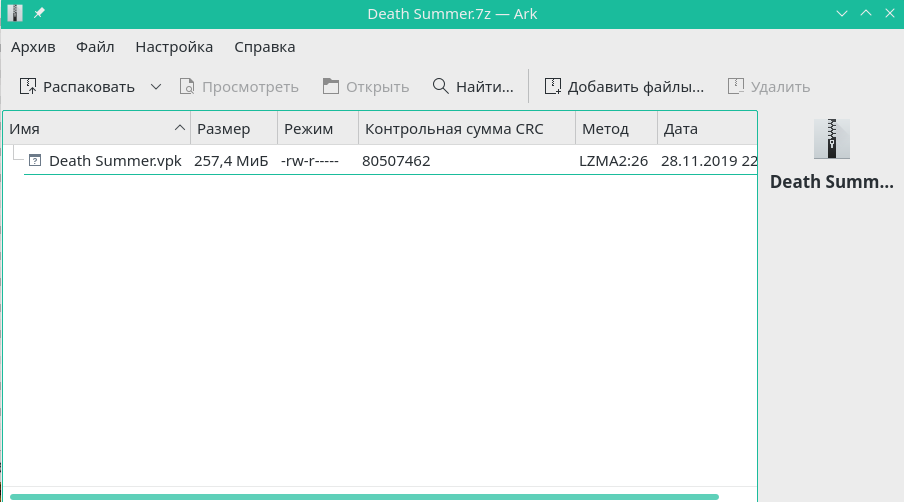
Task: Click the Death Summ... archive name label
Action: coord(831,182)
